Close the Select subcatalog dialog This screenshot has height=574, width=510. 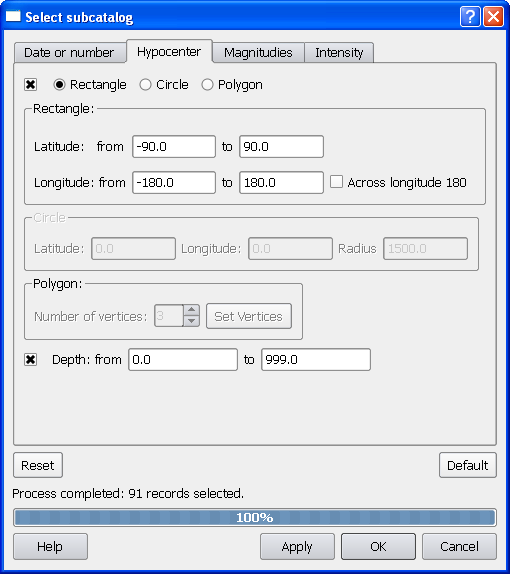493,17
